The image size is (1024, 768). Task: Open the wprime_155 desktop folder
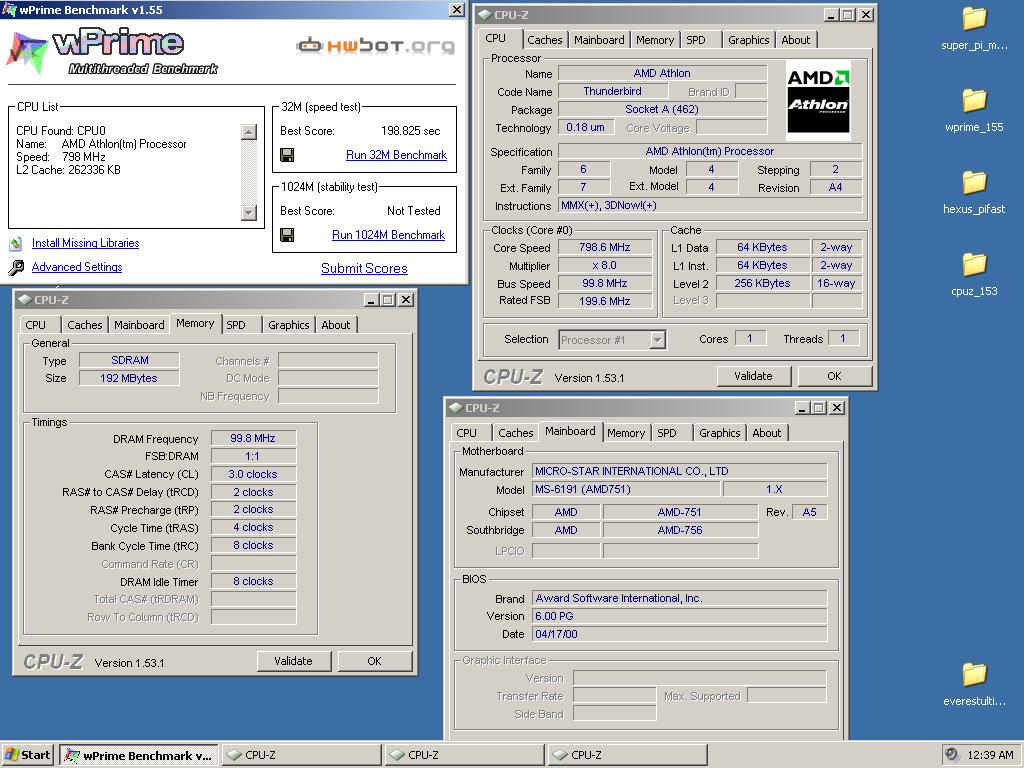974,110
